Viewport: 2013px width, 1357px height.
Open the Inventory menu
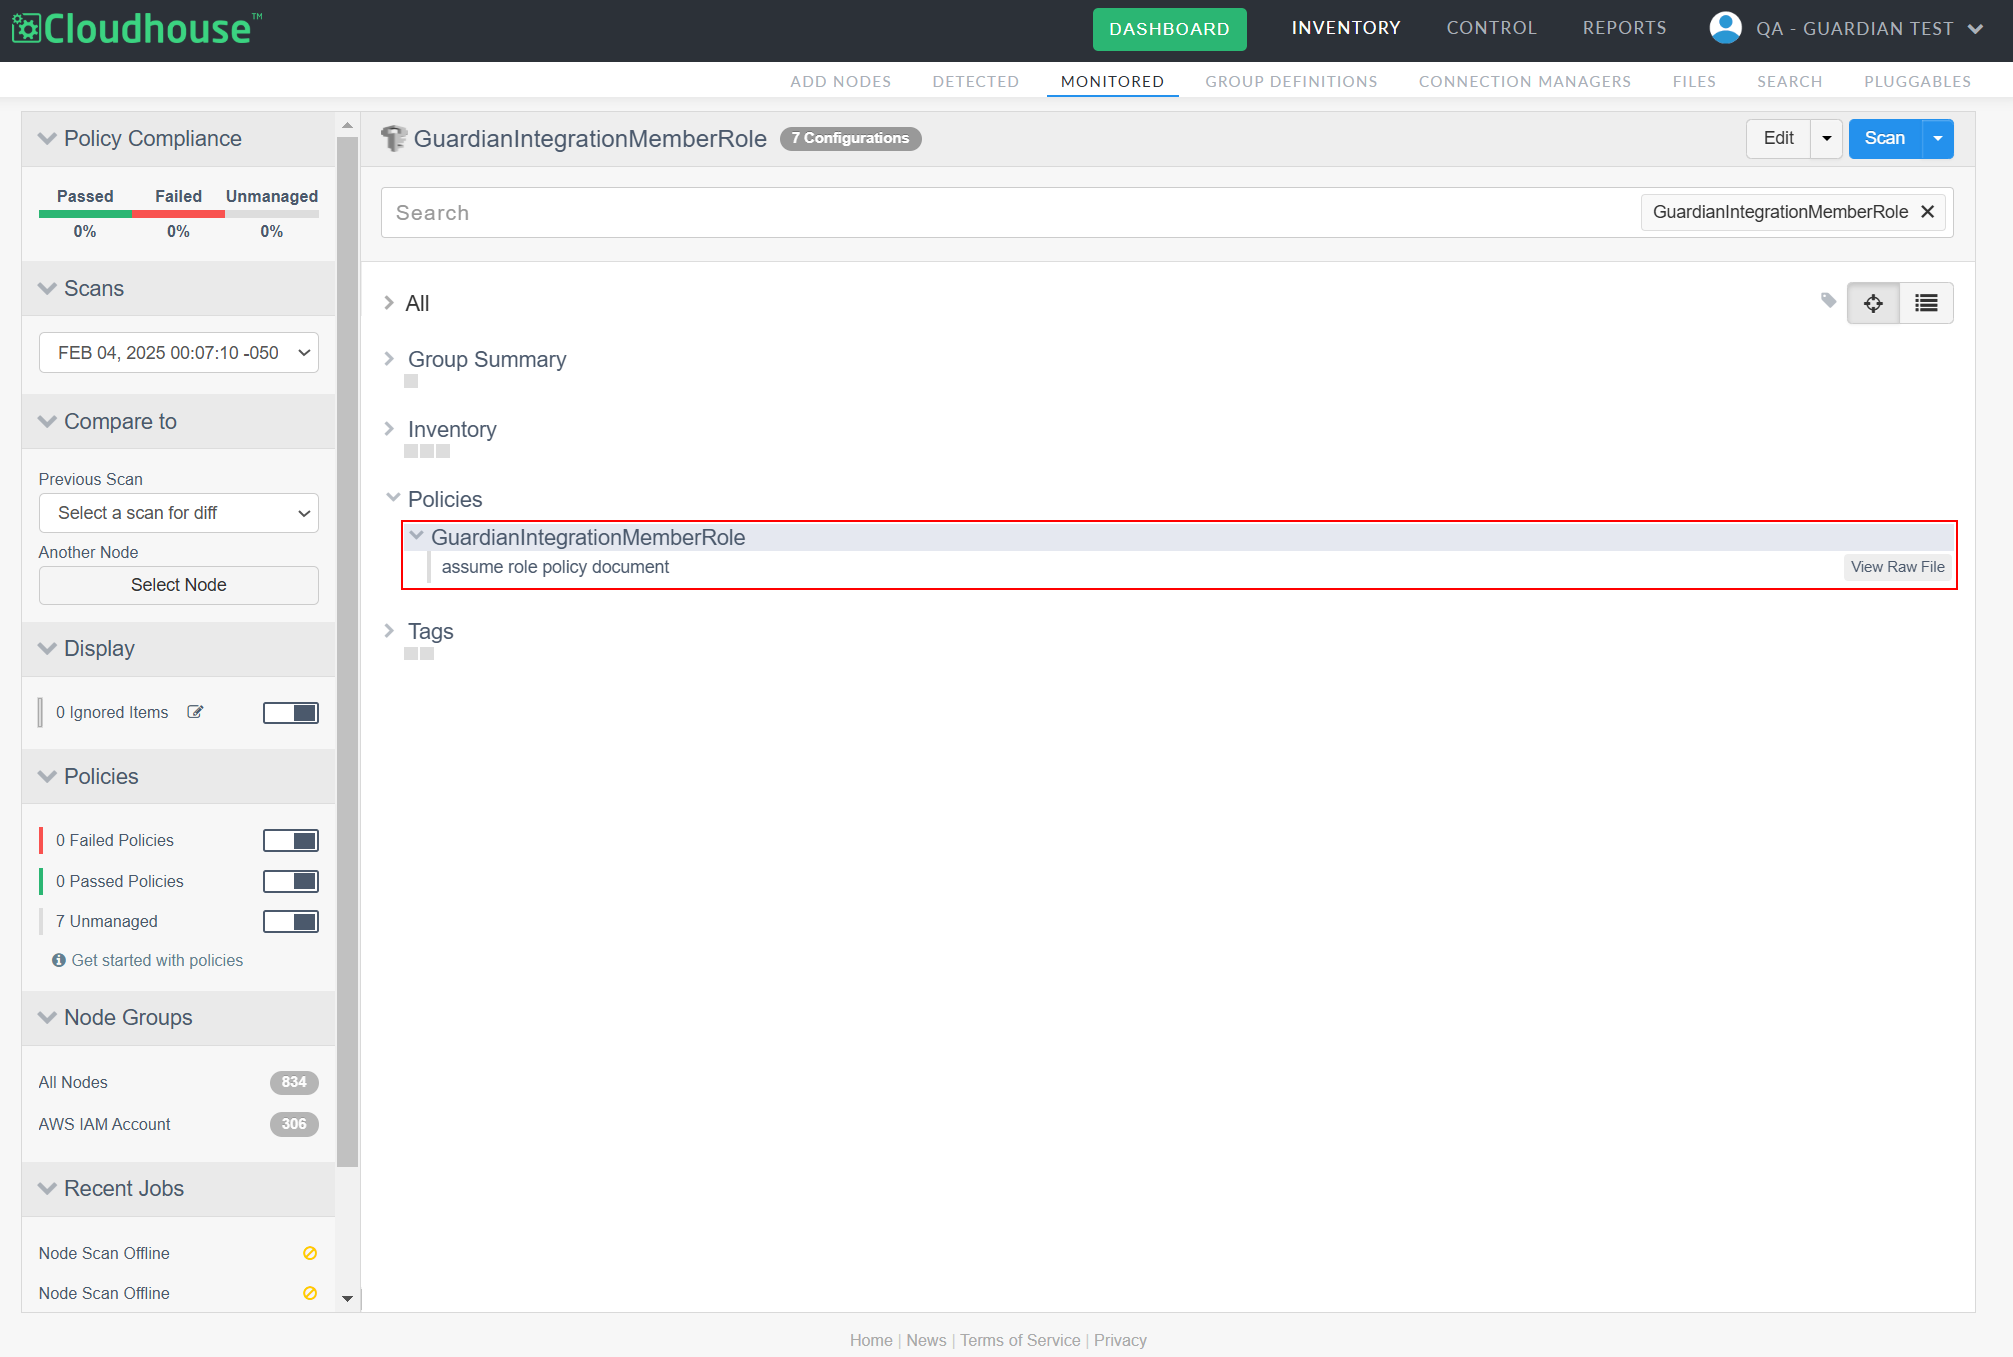(x=1346, y=28)
